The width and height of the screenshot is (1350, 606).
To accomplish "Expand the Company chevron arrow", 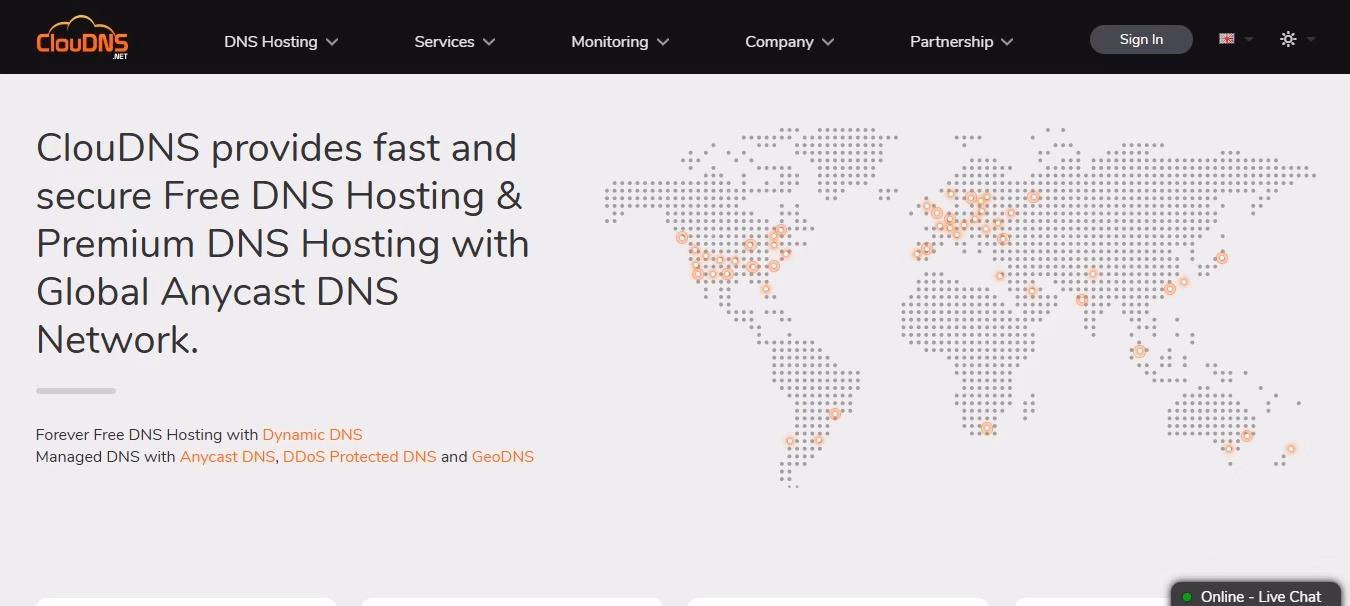I will point(828,42).
